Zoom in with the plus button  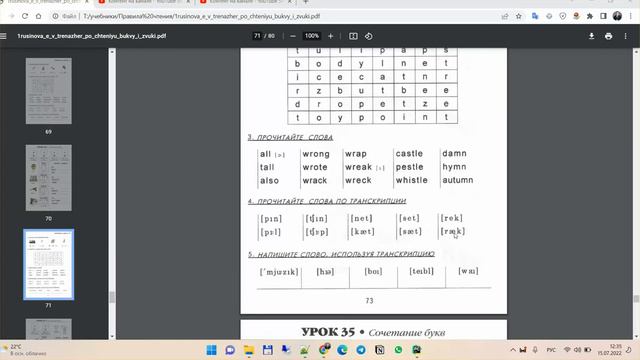click(x=331, y=36)
